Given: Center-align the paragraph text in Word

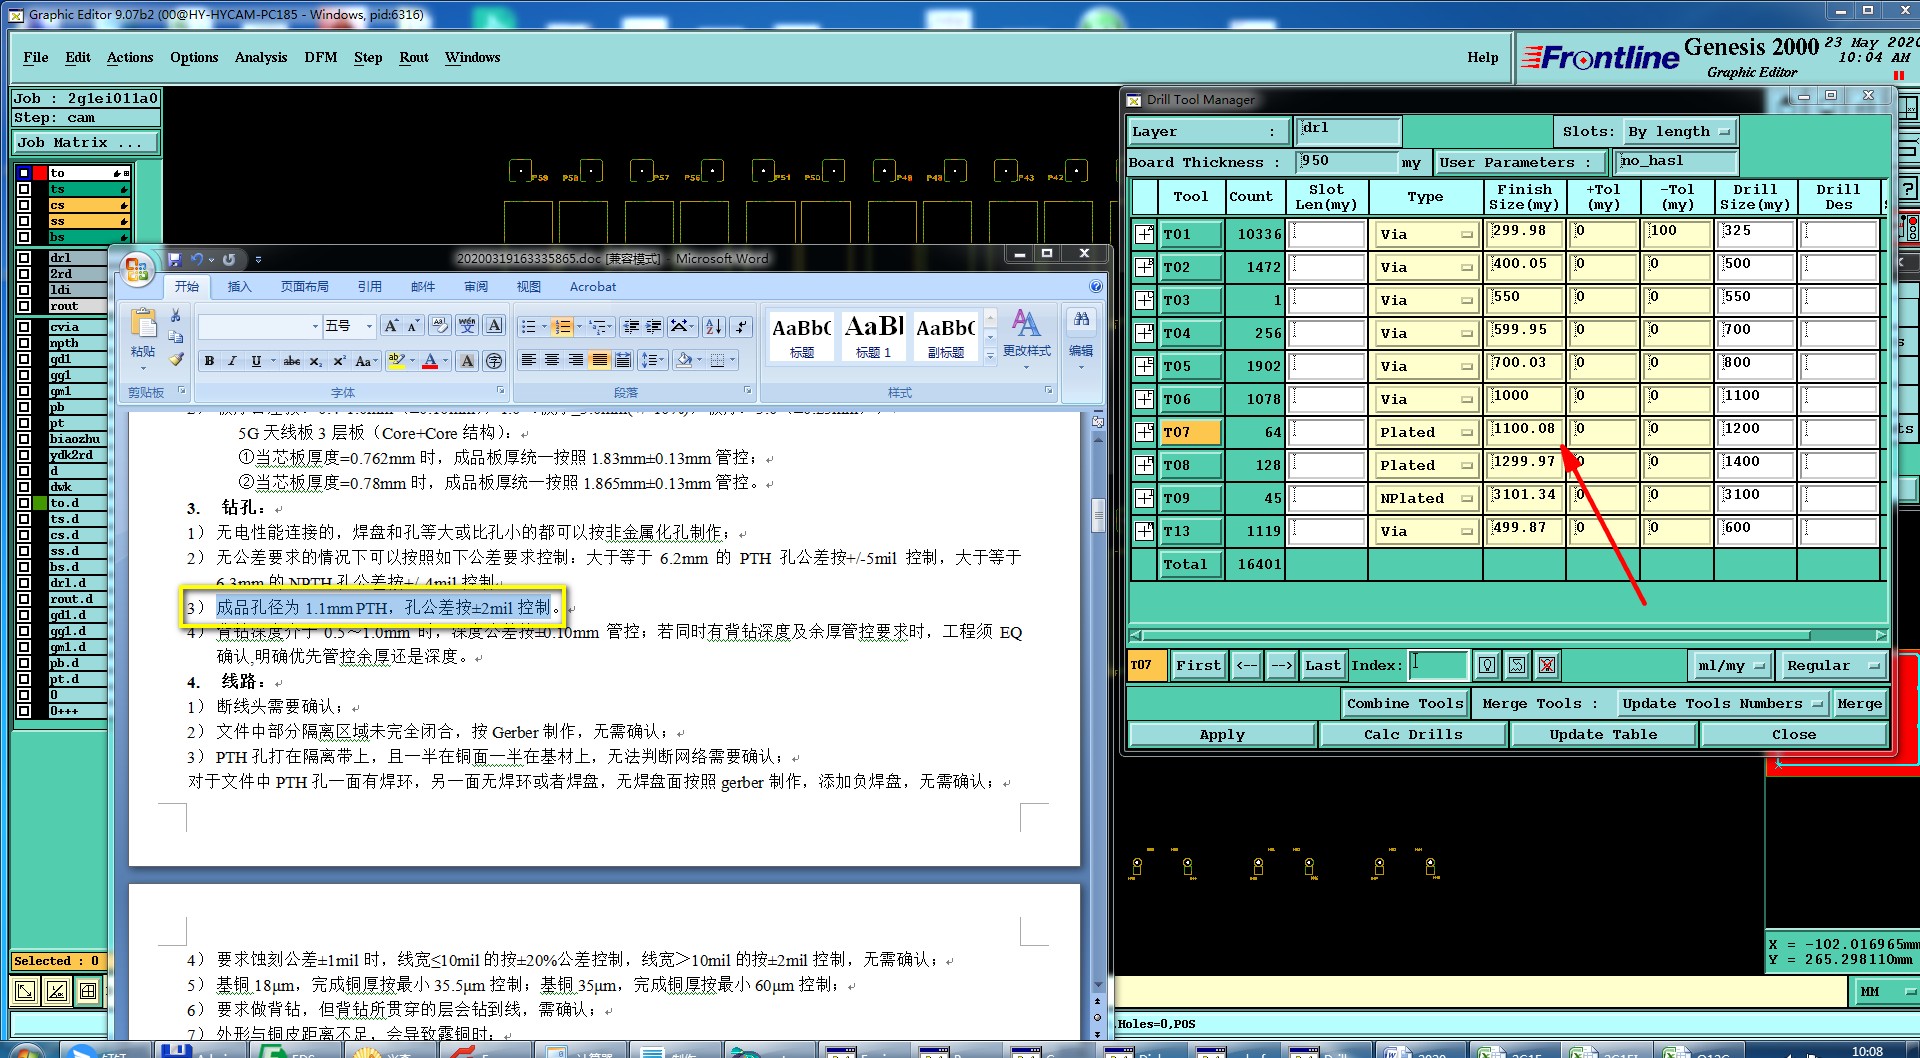Looking at the screenshot, I should click(x=552, y=360).
